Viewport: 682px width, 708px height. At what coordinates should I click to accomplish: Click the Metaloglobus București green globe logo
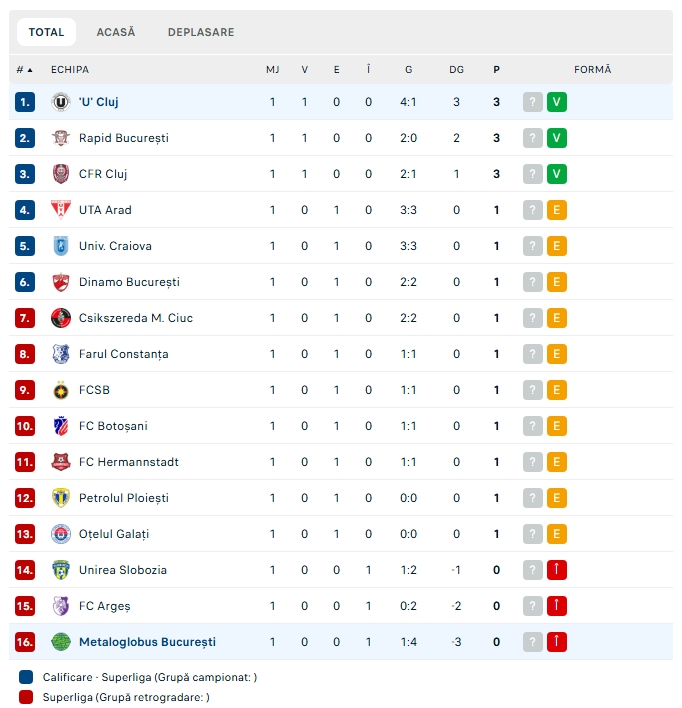61,642
